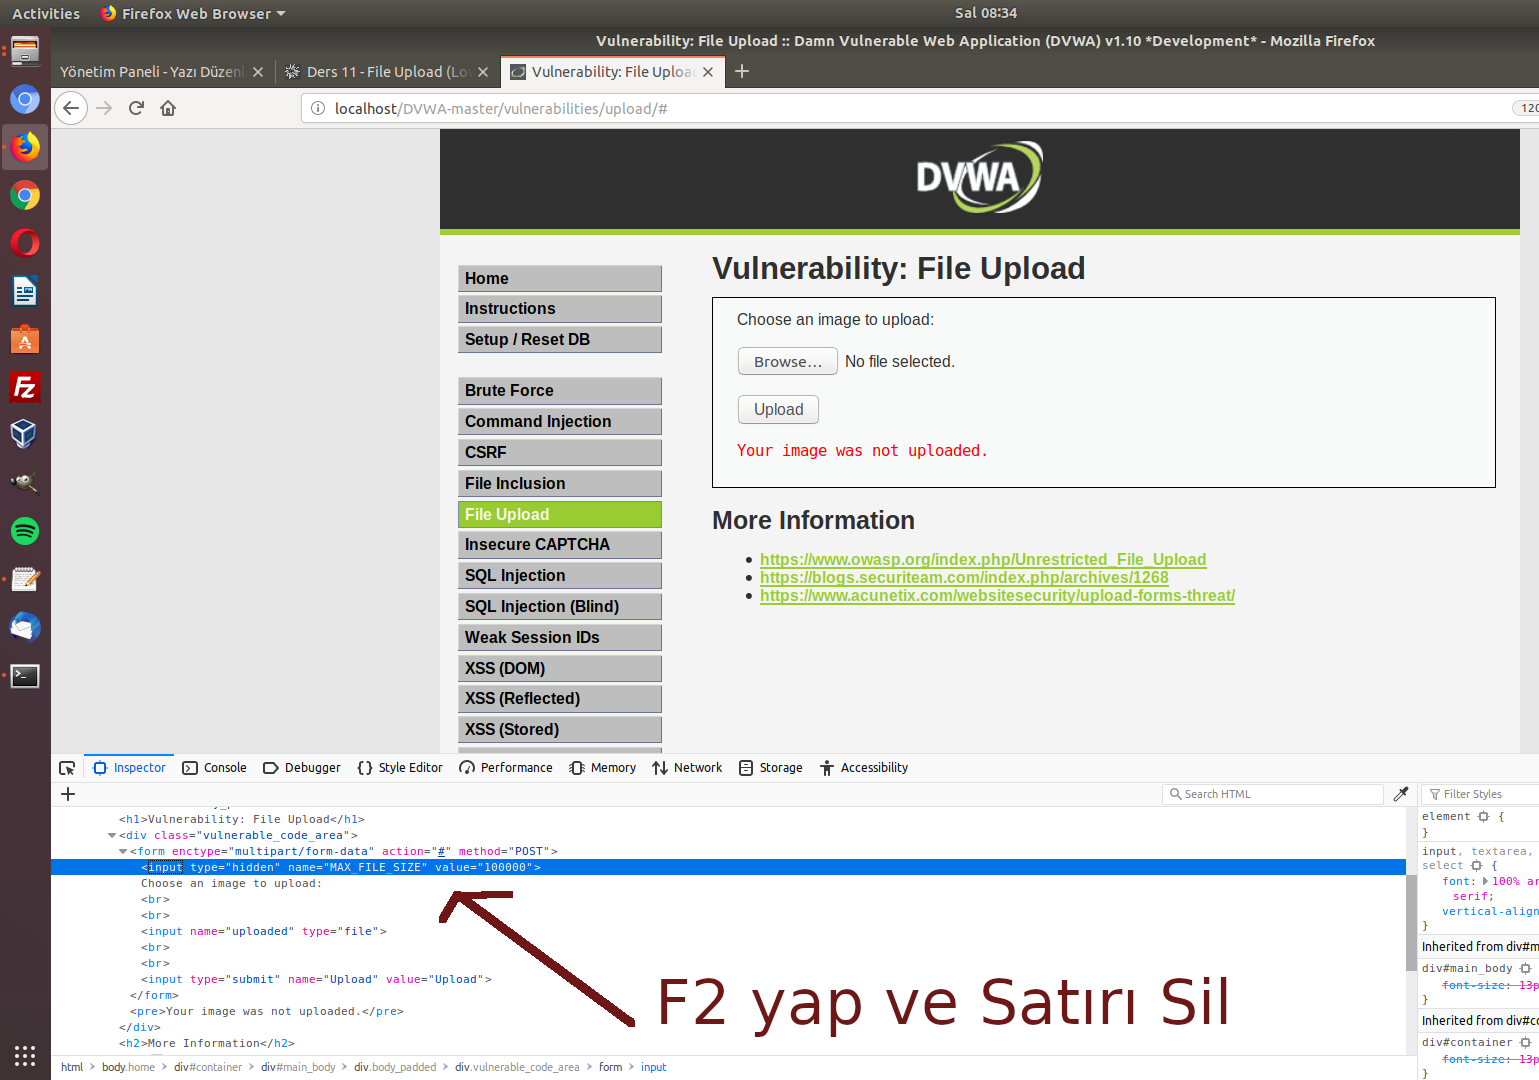Open a new browser tab

click(x=742, y=71)
